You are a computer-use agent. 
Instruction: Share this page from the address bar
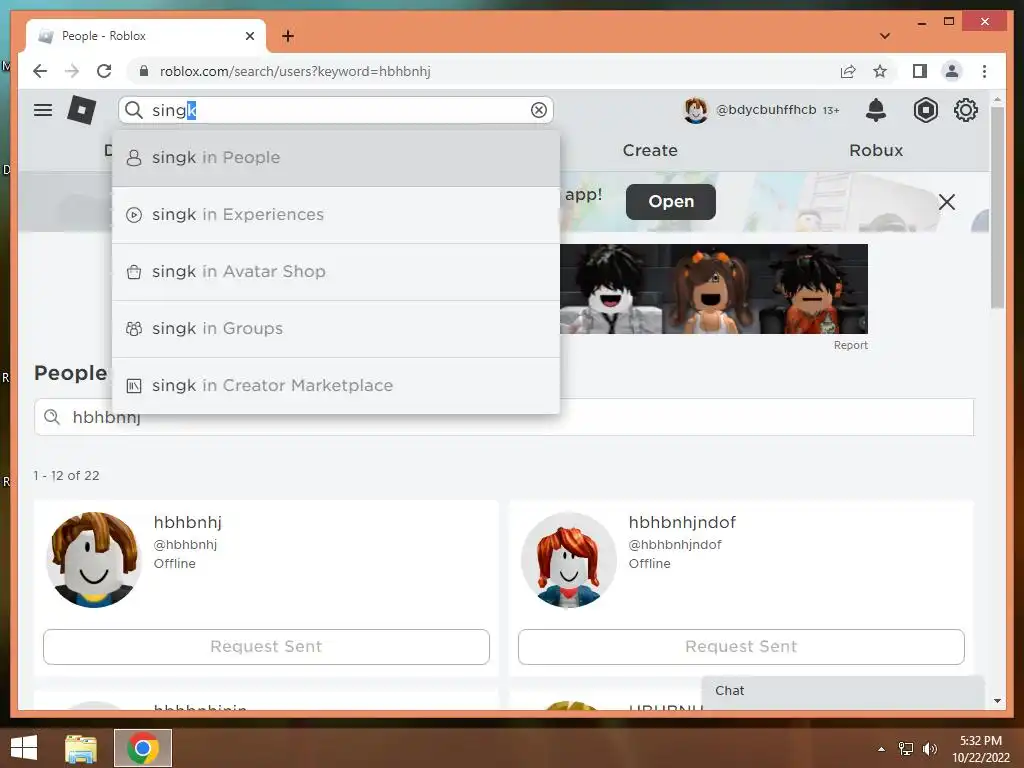click(848, 71)
